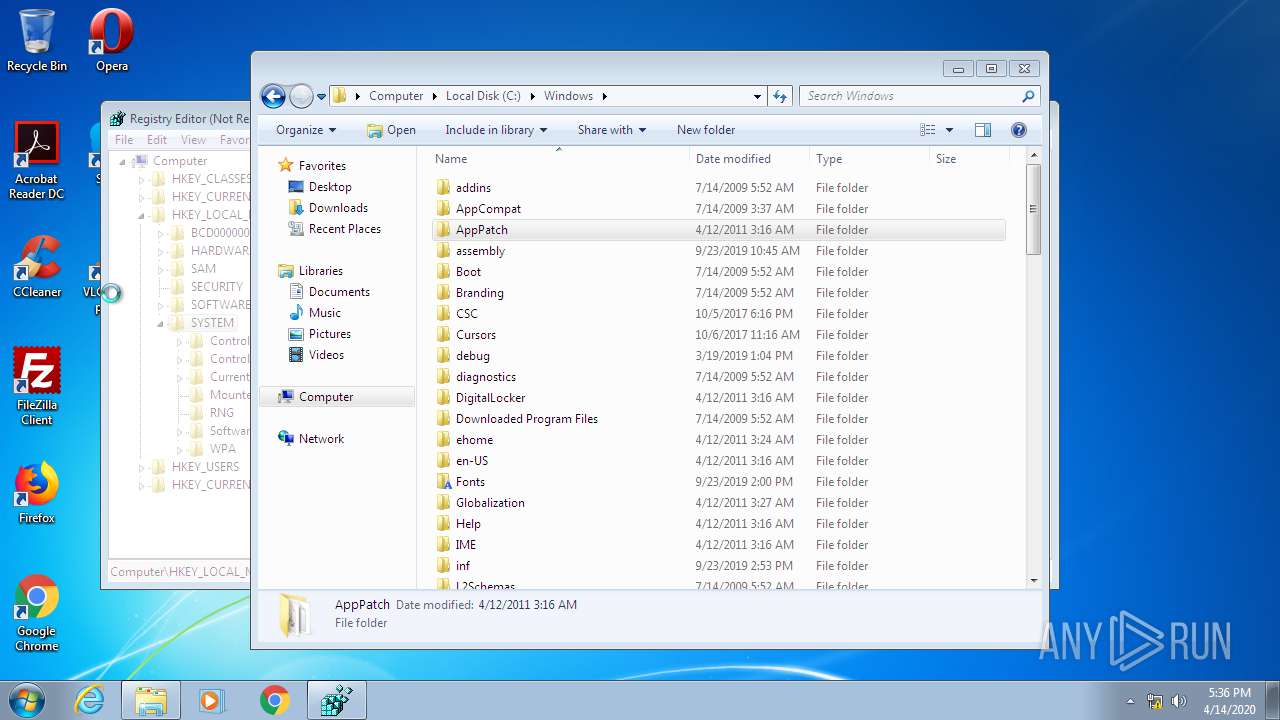
Task: Select the Fonts folder icon
Action: click(444, 482)
